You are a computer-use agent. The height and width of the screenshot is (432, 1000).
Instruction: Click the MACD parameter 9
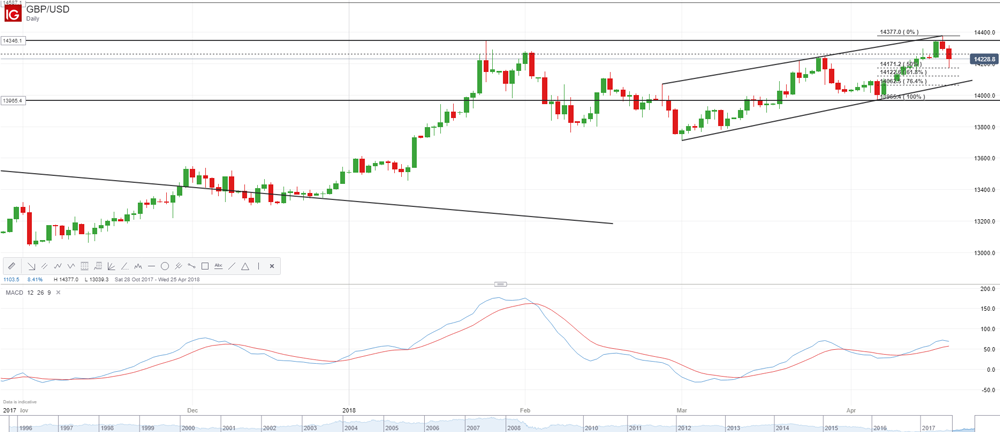pos(49,292)
